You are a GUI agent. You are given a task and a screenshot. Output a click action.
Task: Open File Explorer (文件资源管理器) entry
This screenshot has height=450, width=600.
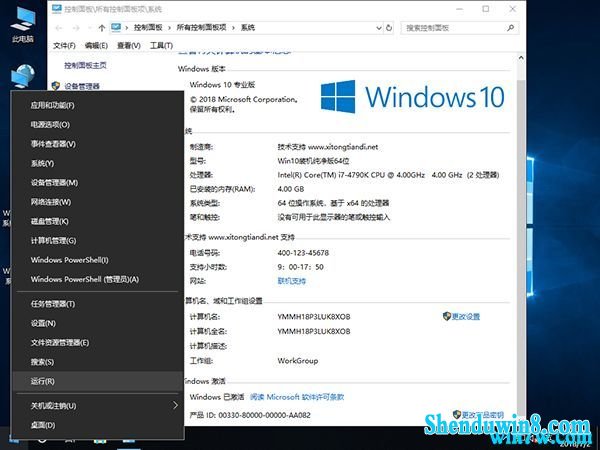pyautogui.click(x=98, y=342)
